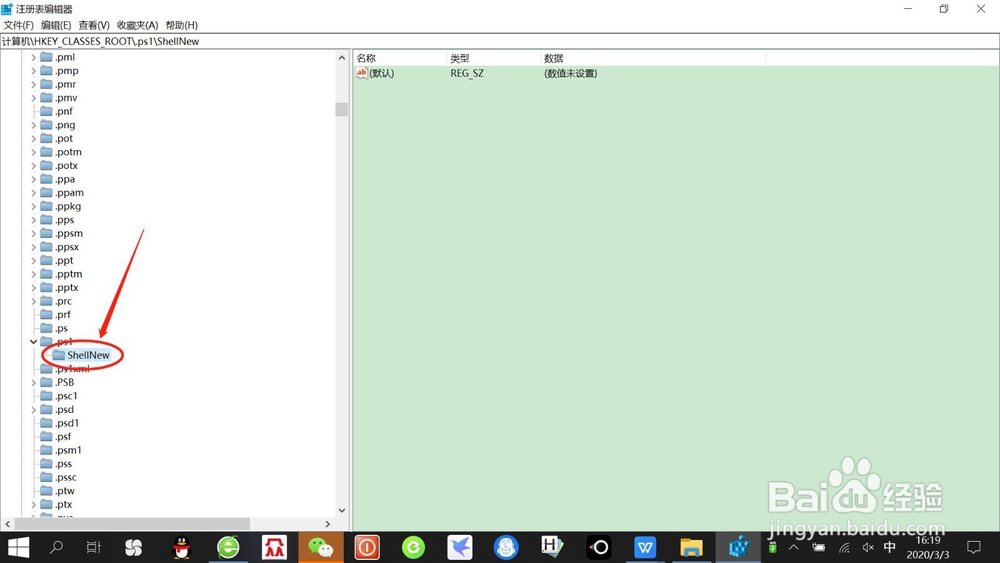
Task: Click tree pane scroll up arrow
Action: pos(342,58)
